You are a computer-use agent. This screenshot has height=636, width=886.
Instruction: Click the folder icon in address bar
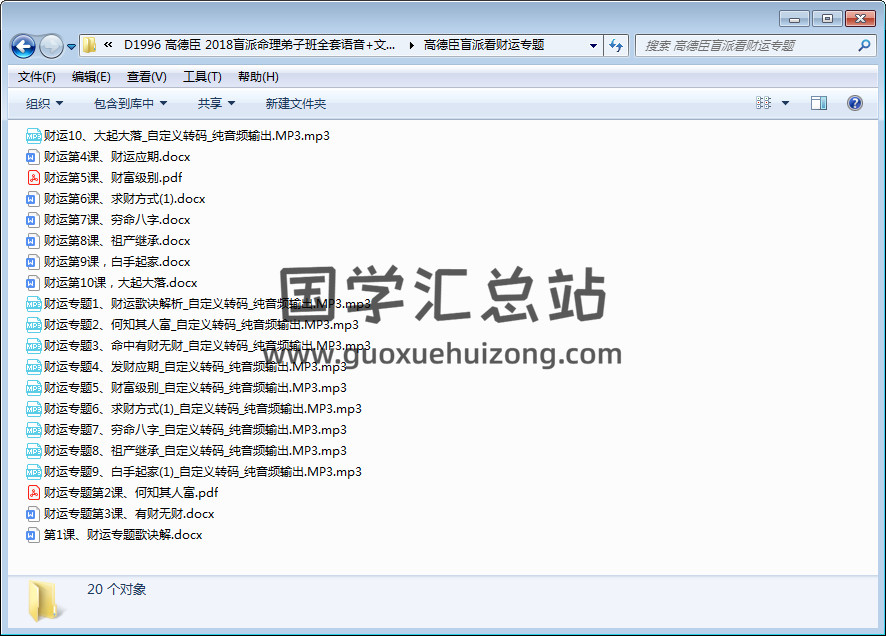89,45
